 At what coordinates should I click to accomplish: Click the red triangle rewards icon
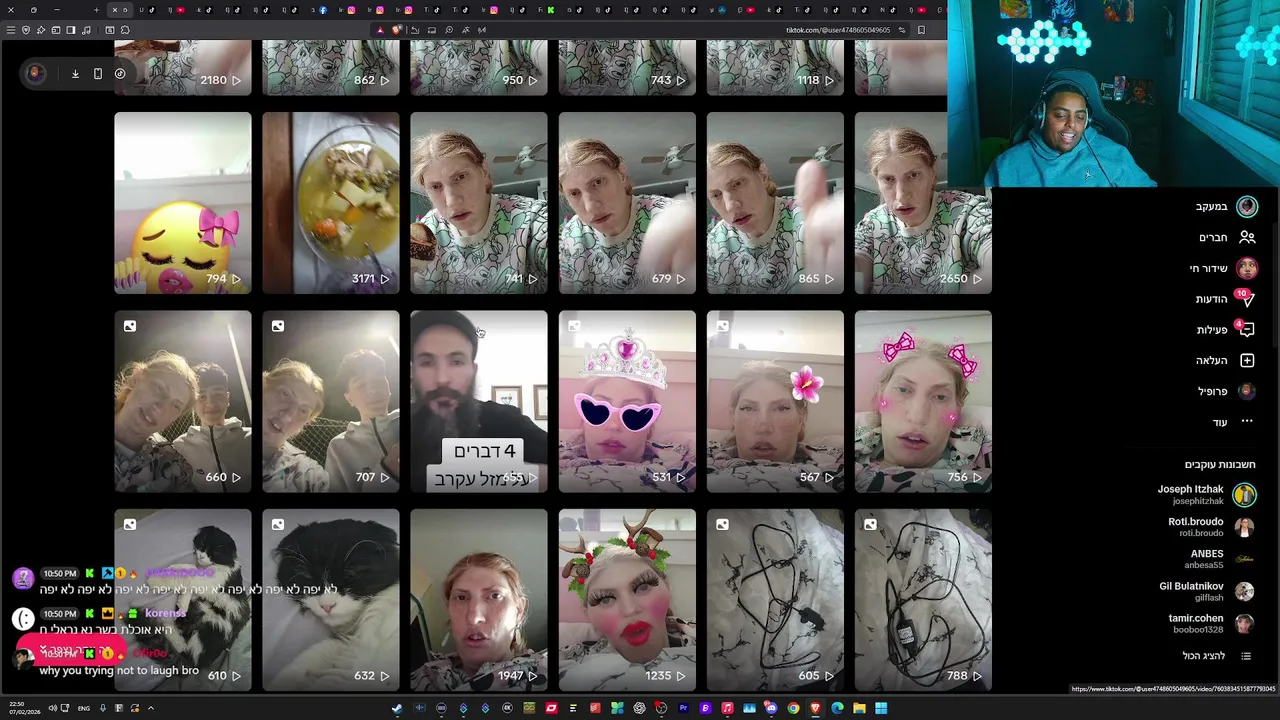[x=380, y=30]
